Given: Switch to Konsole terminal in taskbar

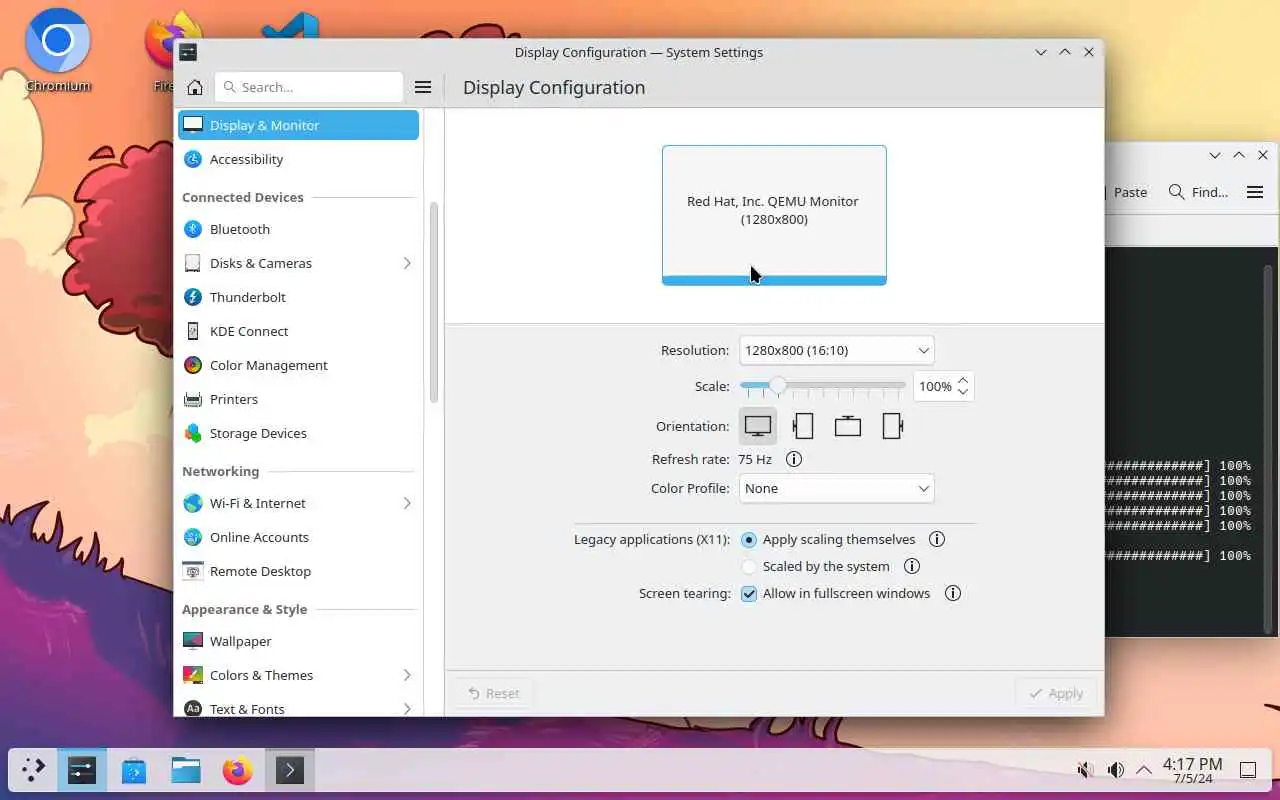Looking at the screenshot, I should [x=290, y=770].
